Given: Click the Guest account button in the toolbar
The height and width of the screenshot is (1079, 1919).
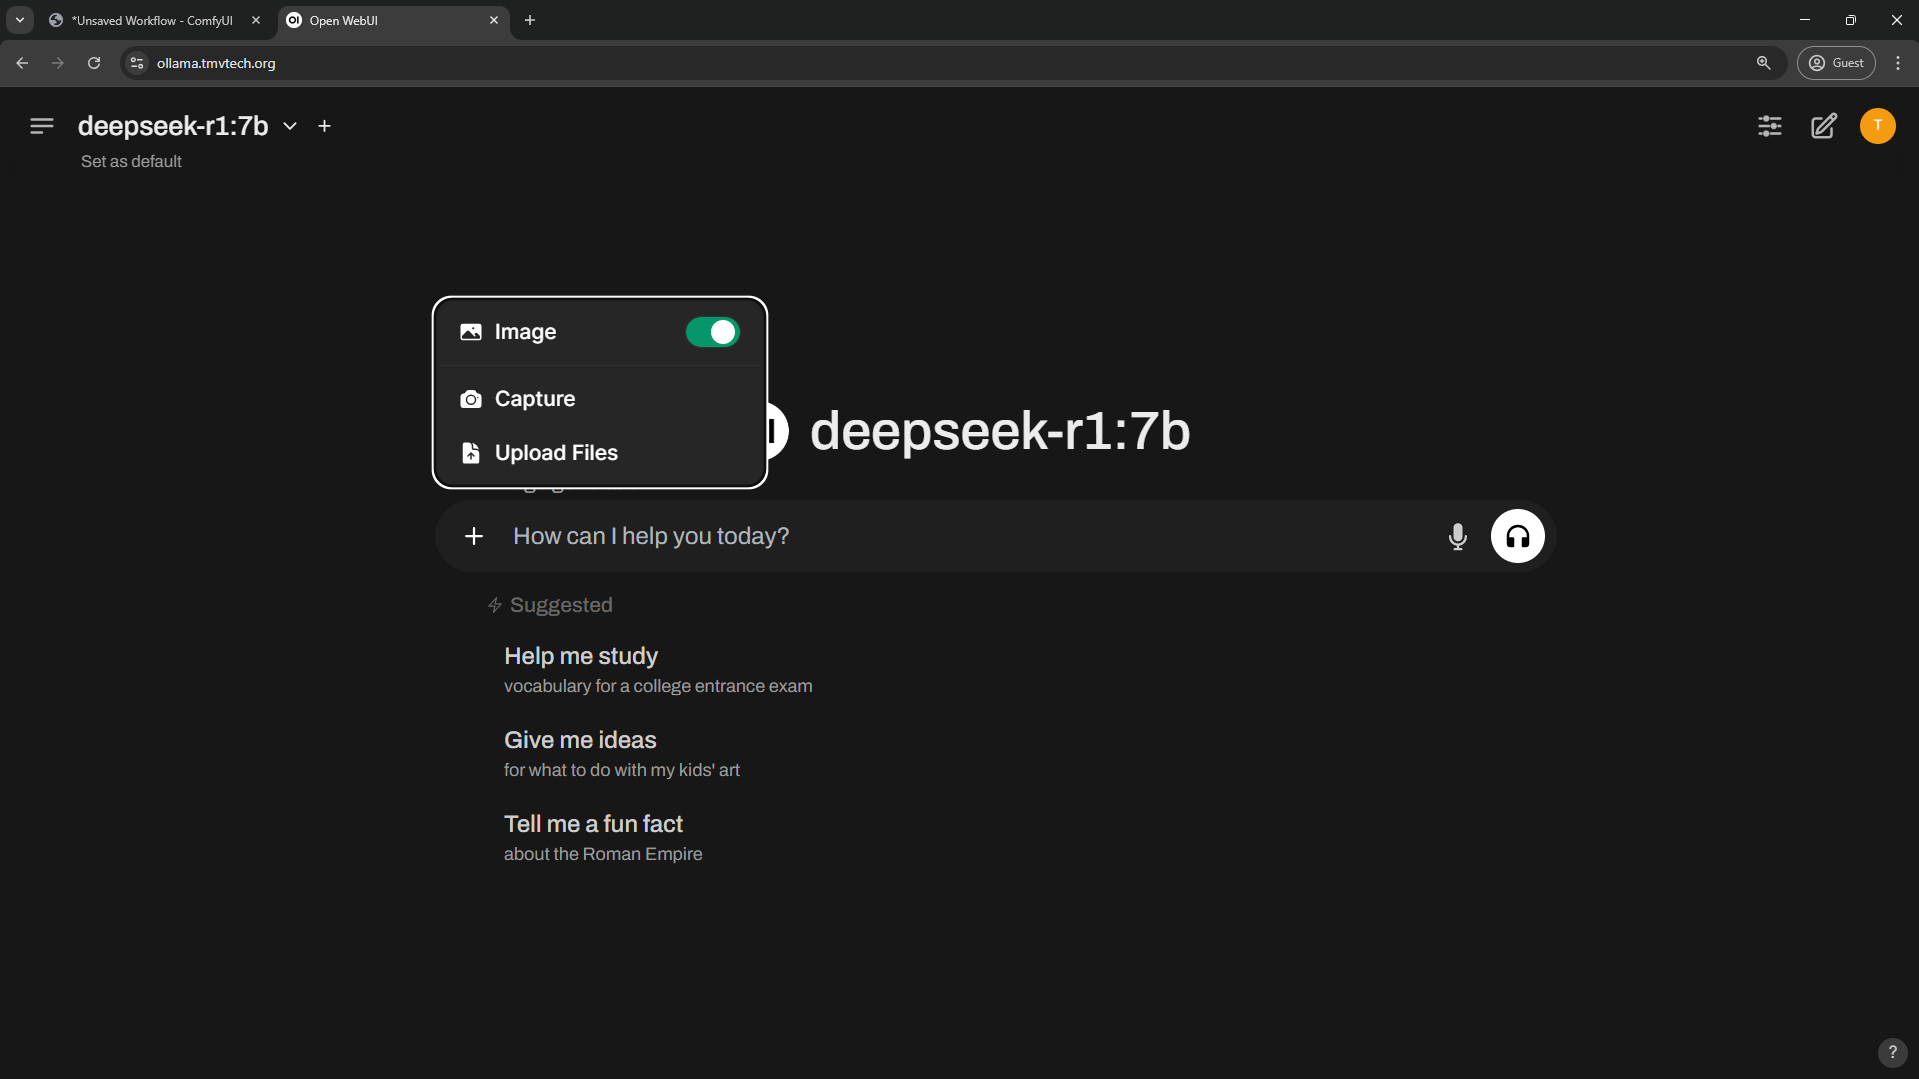Looking at the screenshot, I should (1837, 62).
